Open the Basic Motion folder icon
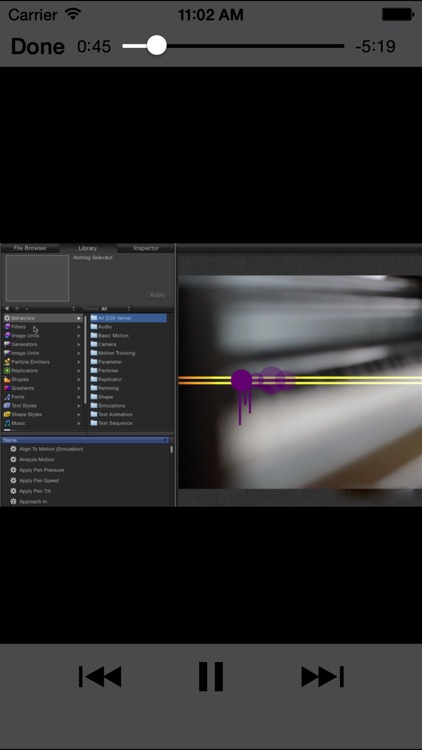422x750 pixels. [94, 335]
